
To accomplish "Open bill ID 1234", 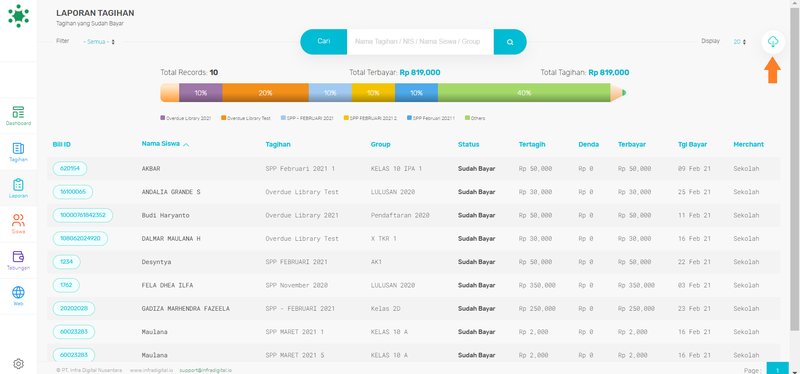I will 66,262.
